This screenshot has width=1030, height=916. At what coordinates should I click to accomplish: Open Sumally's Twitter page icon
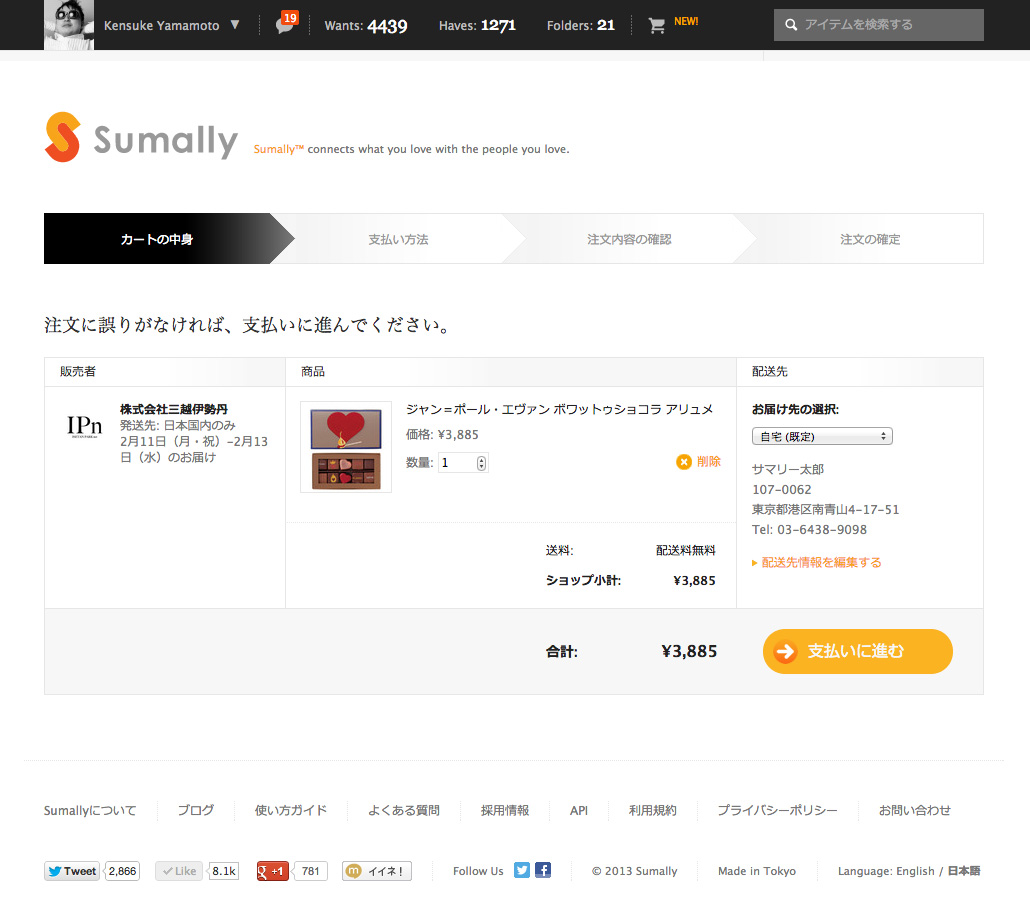coord(522,870)
